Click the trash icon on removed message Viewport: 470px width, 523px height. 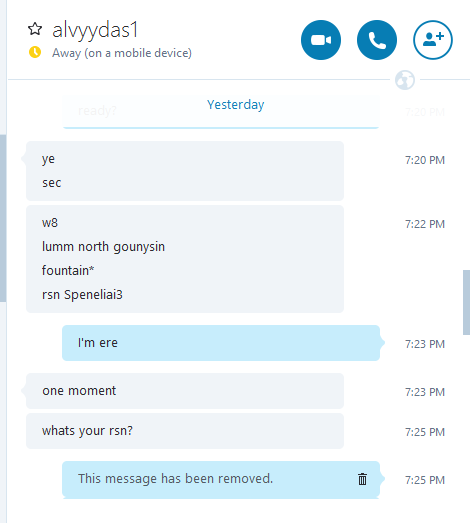pos(363,479)
